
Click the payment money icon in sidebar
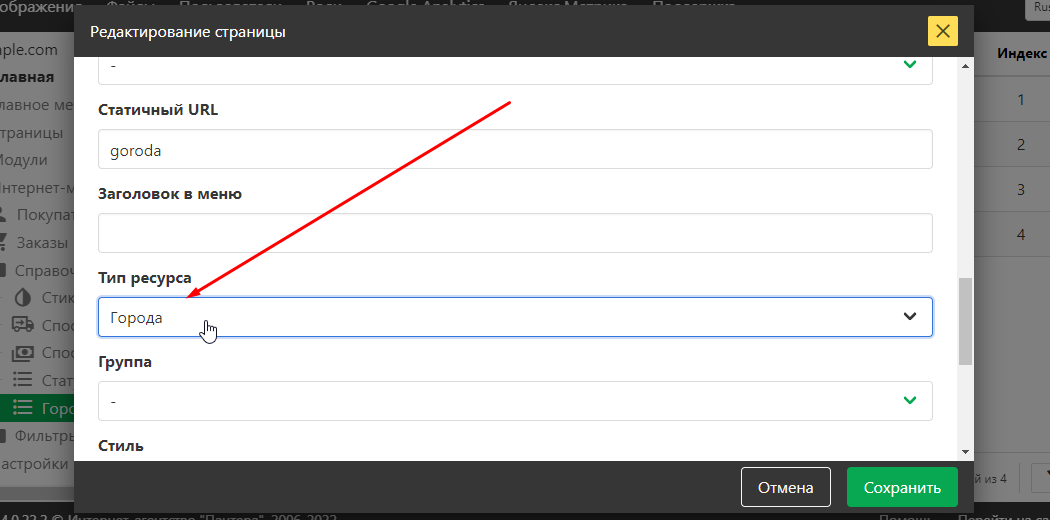click(23, 353)
